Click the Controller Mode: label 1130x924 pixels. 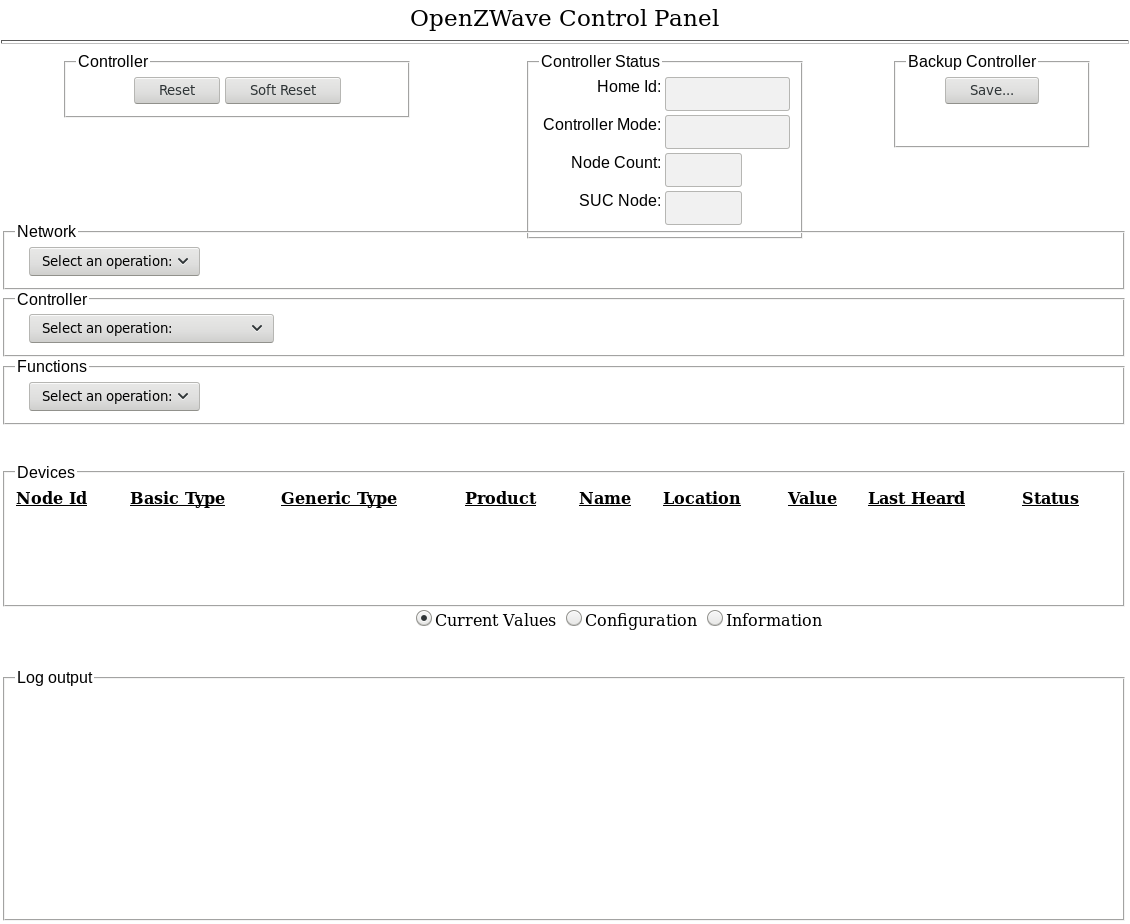(x=602, y=125)
